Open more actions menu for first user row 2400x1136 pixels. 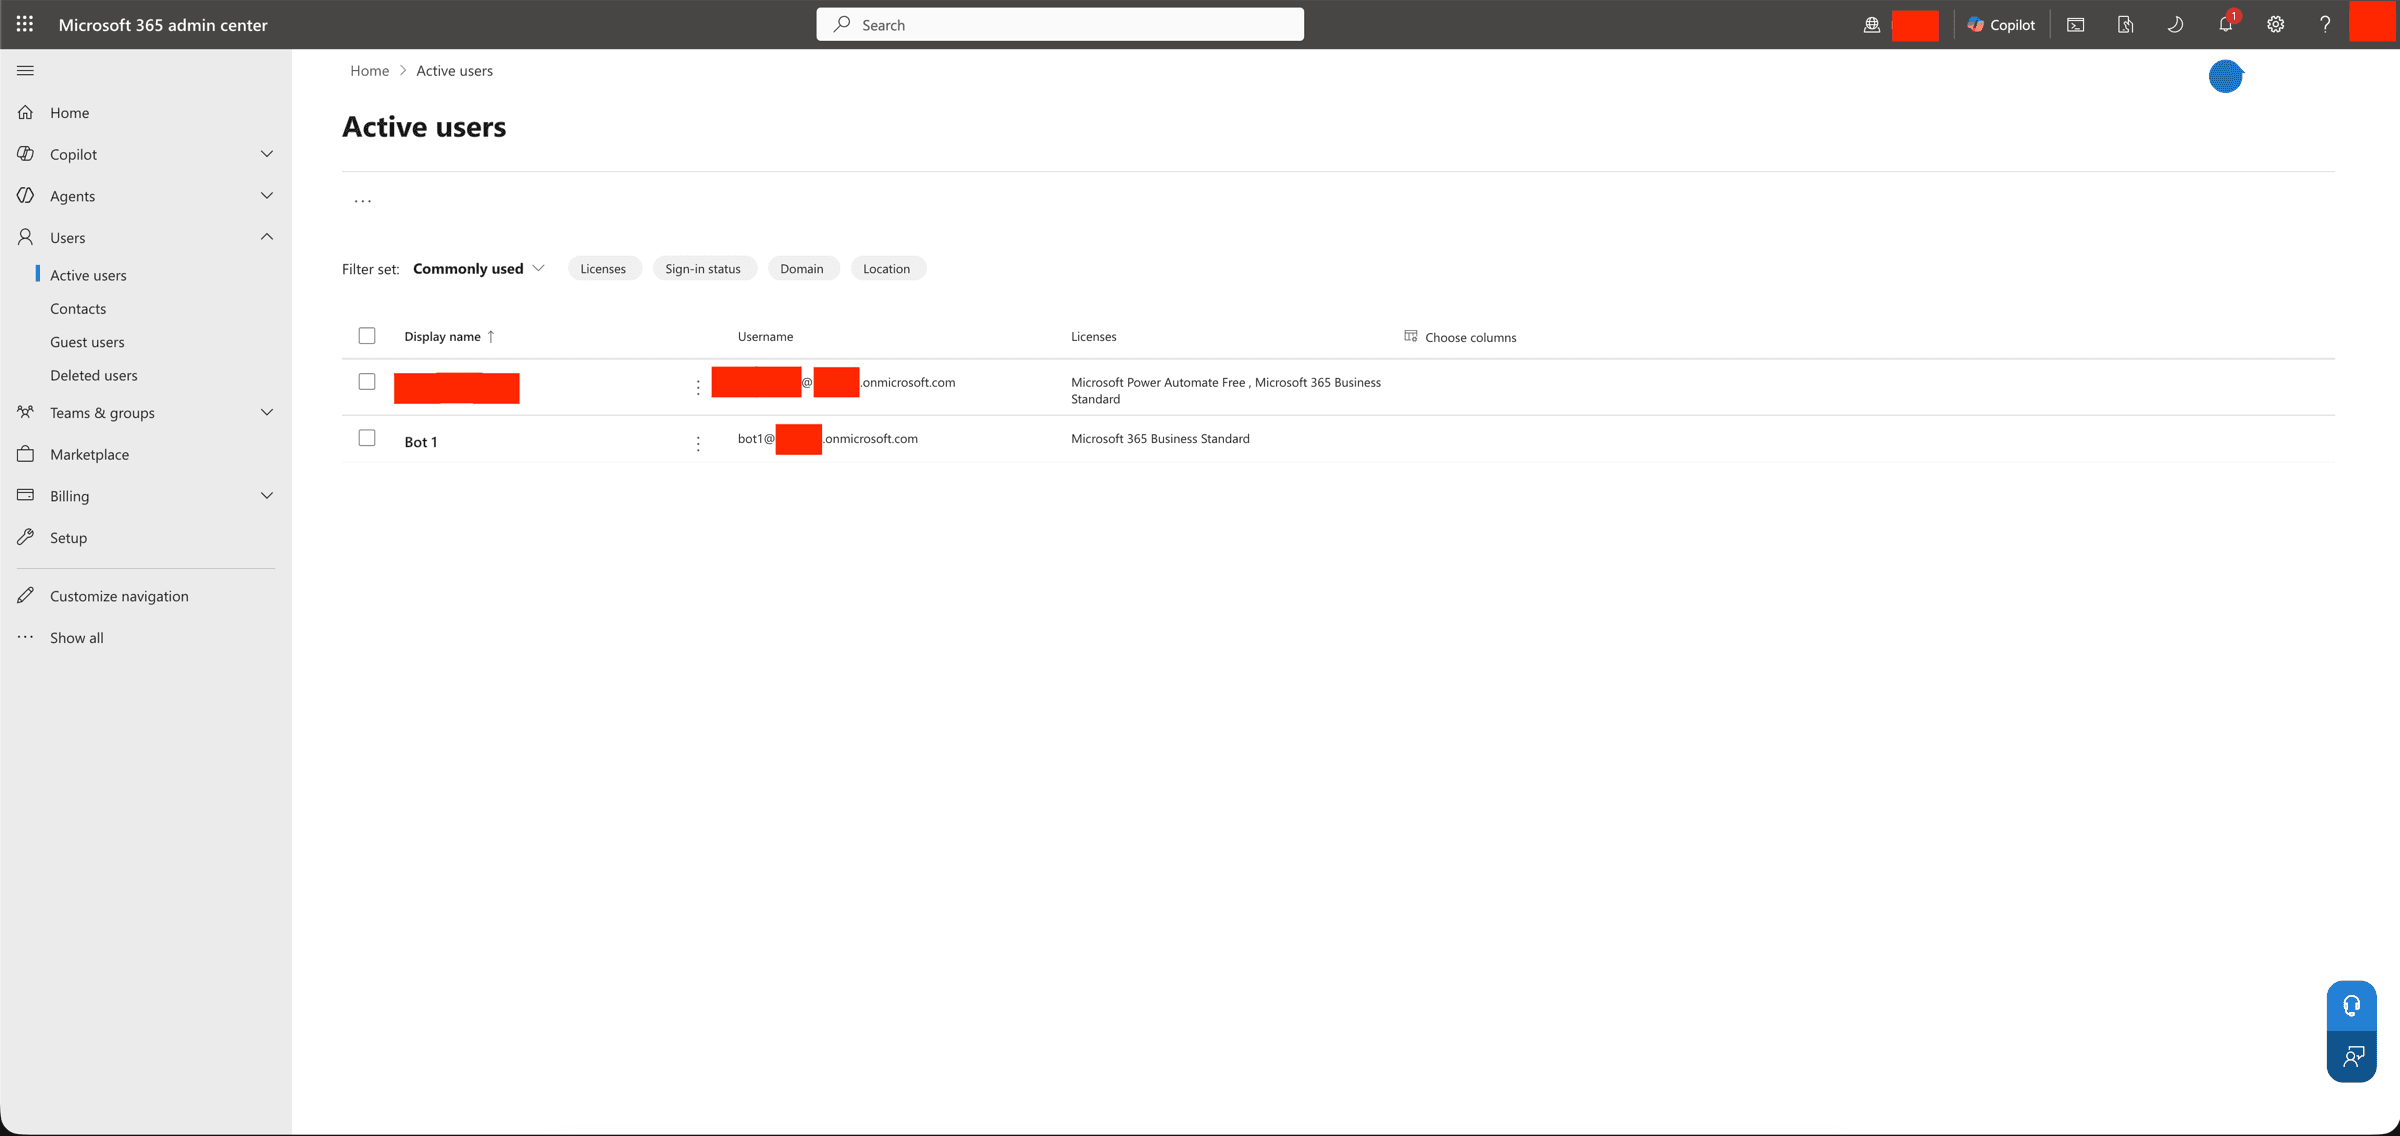(698, 387)
